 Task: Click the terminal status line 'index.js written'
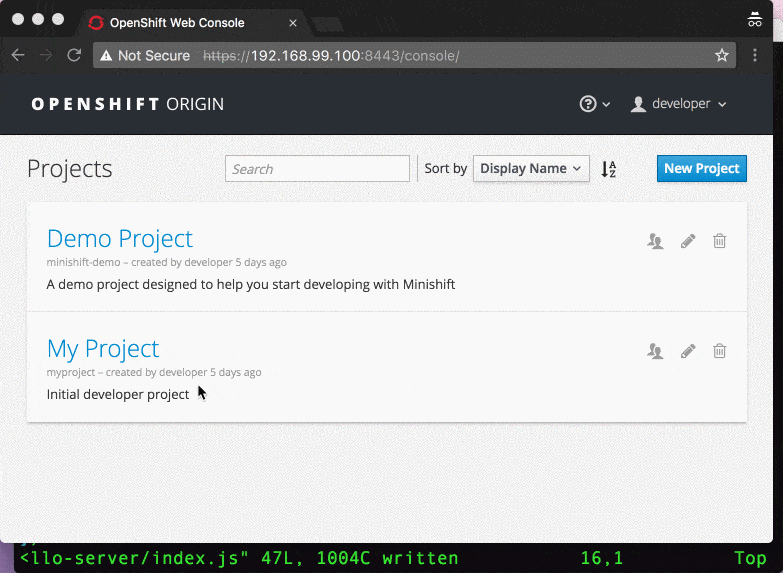pos(239,558)
